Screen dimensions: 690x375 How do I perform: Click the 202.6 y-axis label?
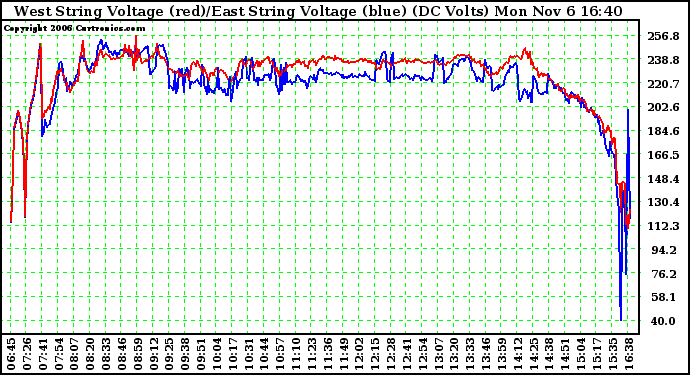pos(663,107)
